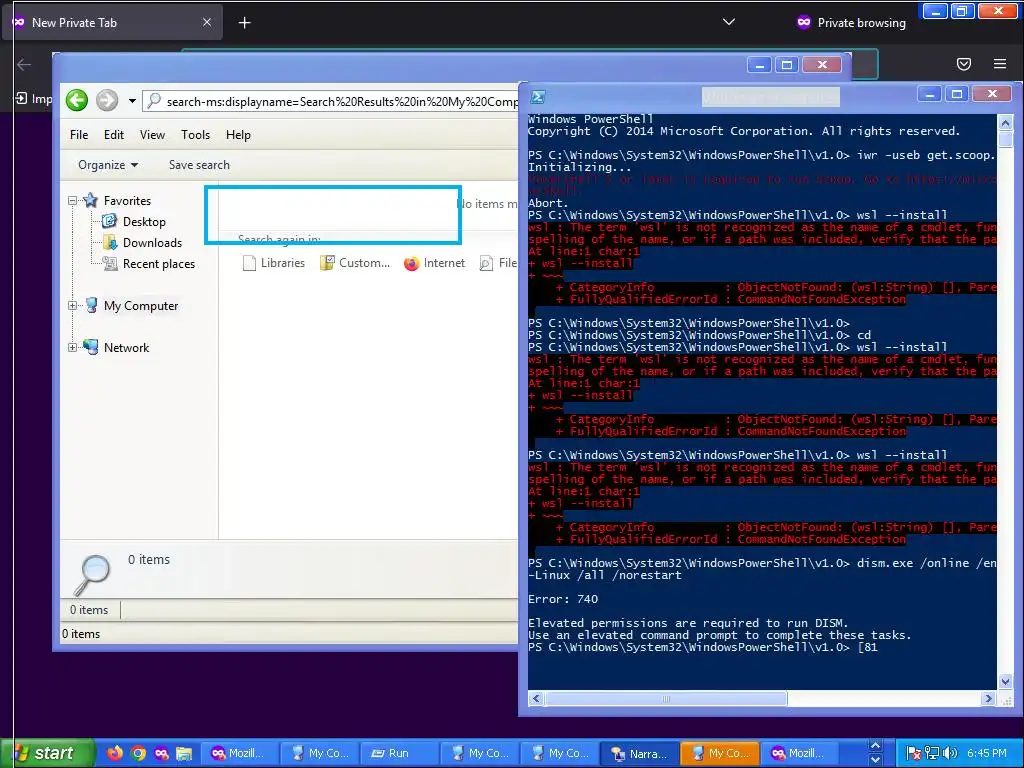Switch to the Run taskbar button
The height and width of the screenshot is (768, 1024).
click(x=398, y=753)
